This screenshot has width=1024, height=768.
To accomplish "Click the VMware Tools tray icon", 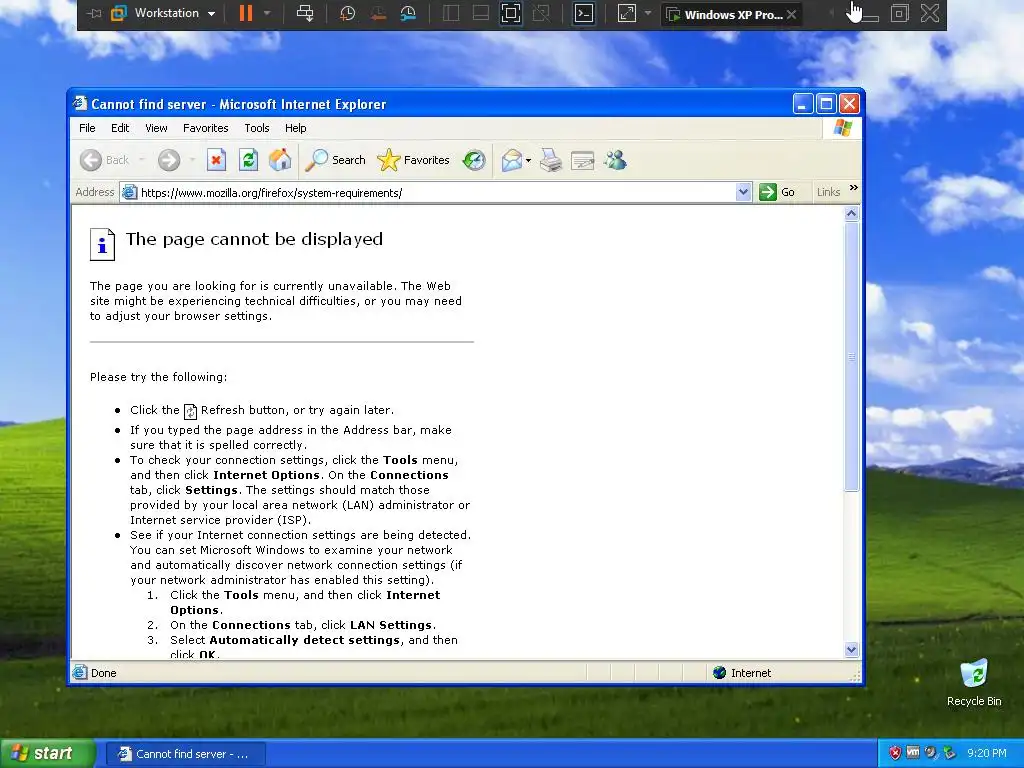I will tap(913, 753).
